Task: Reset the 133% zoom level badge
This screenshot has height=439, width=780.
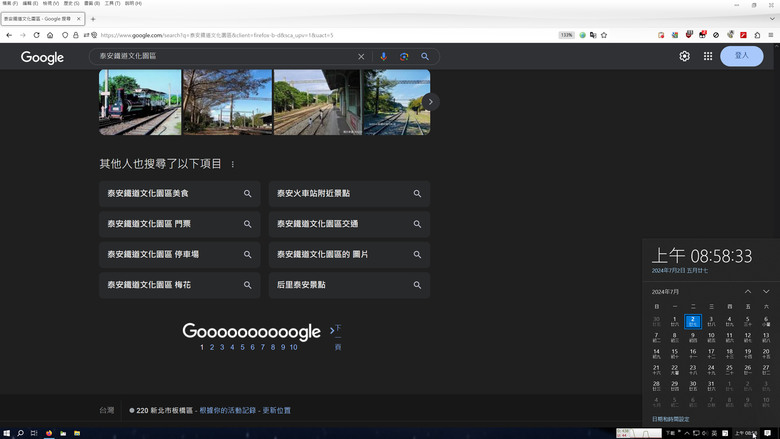Action: (566, 35)
